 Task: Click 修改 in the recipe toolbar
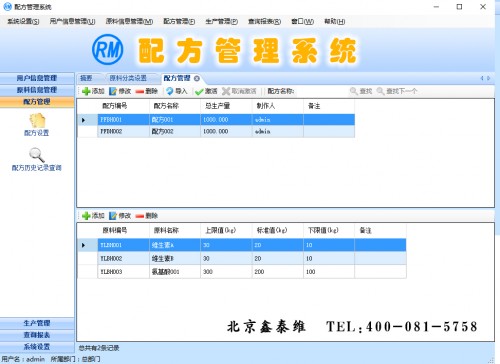pos(120,91)
